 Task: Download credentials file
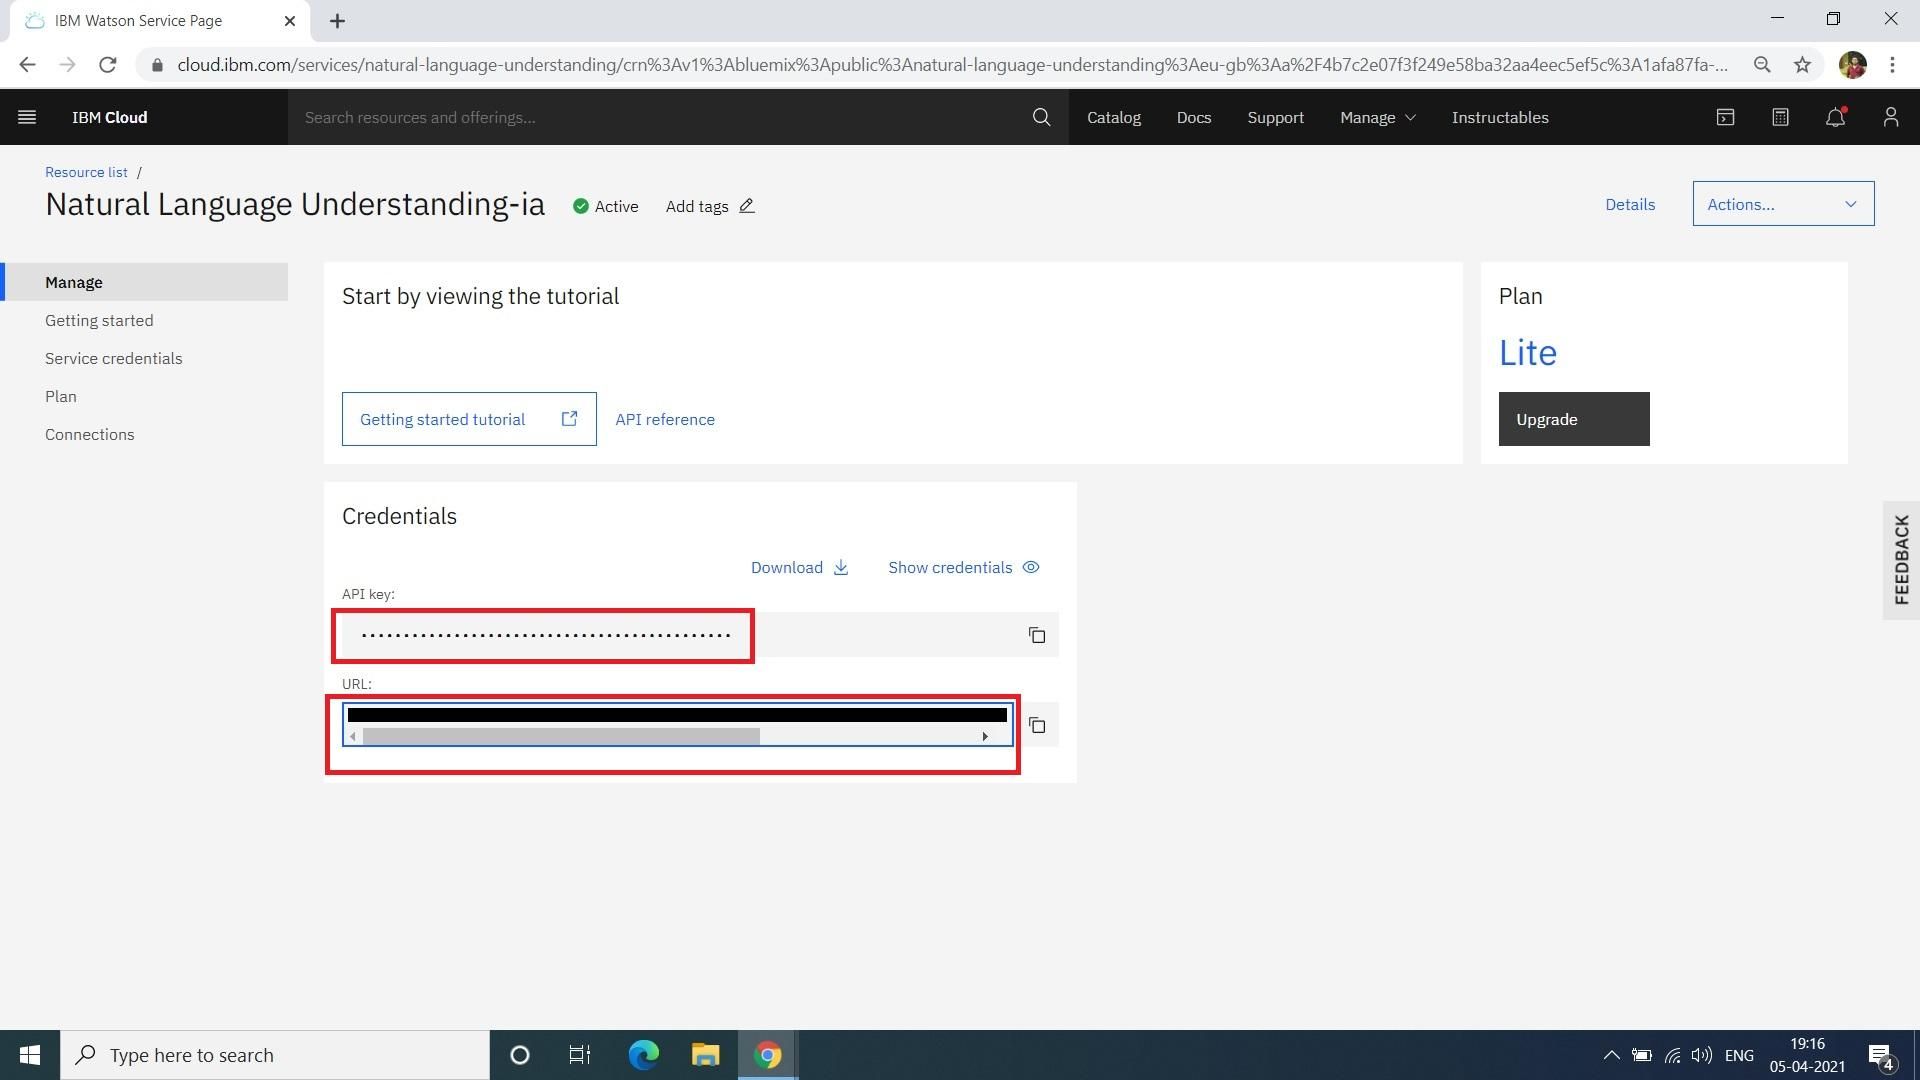tap(799, 567)
